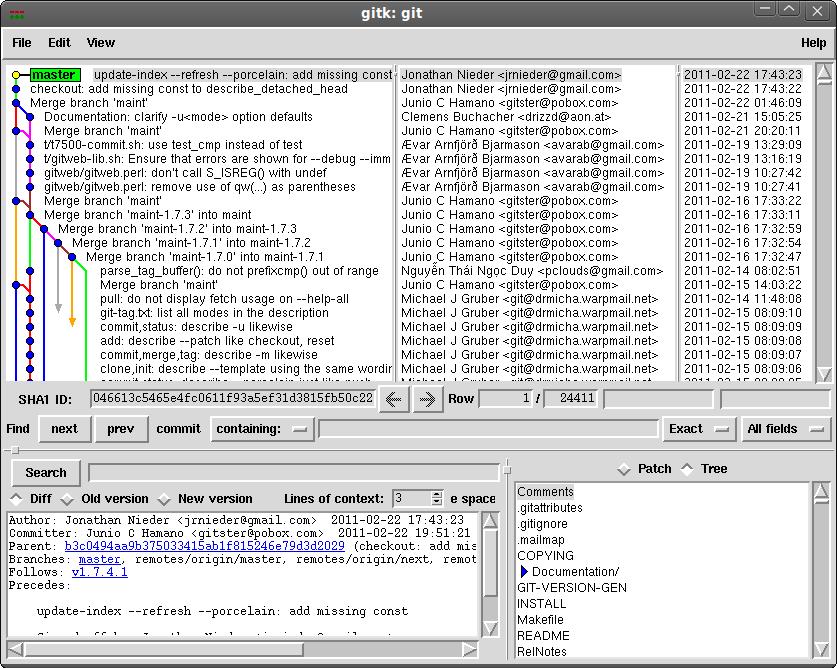Open the 'containing:' find type dropdown

tap(262, 429)
